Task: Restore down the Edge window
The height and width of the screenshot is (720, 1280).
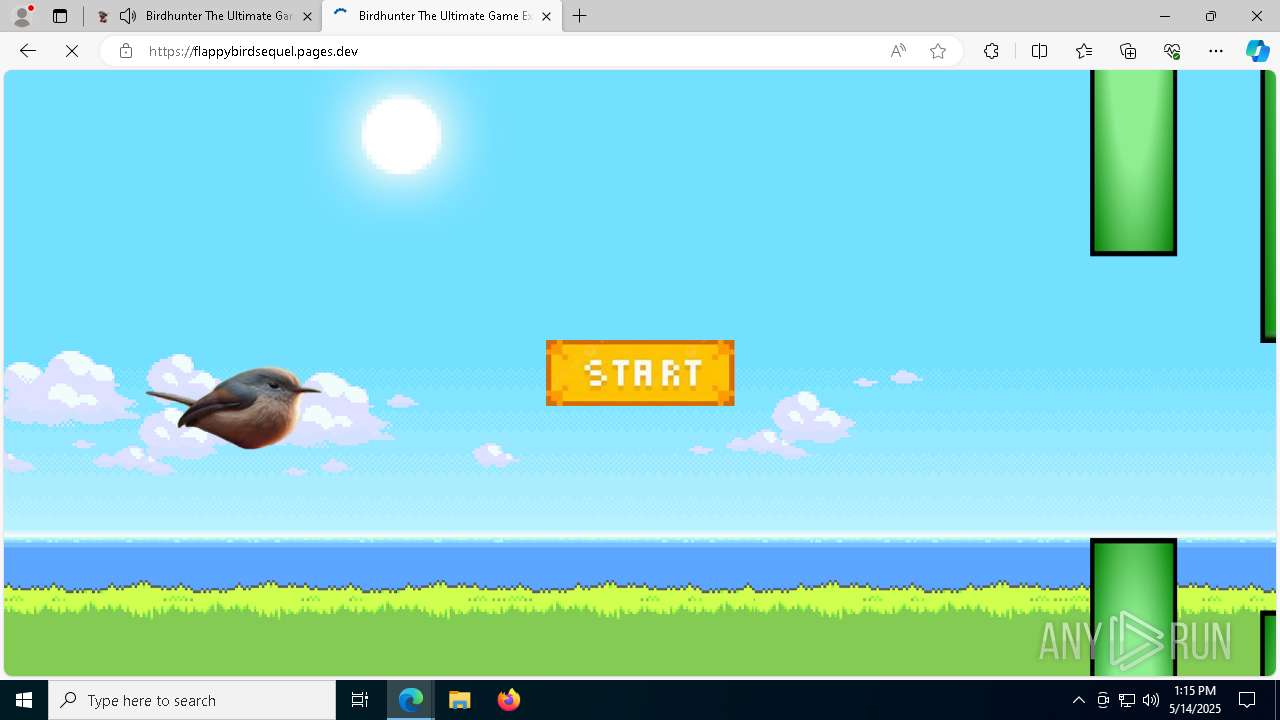Action: (1211, 16)
